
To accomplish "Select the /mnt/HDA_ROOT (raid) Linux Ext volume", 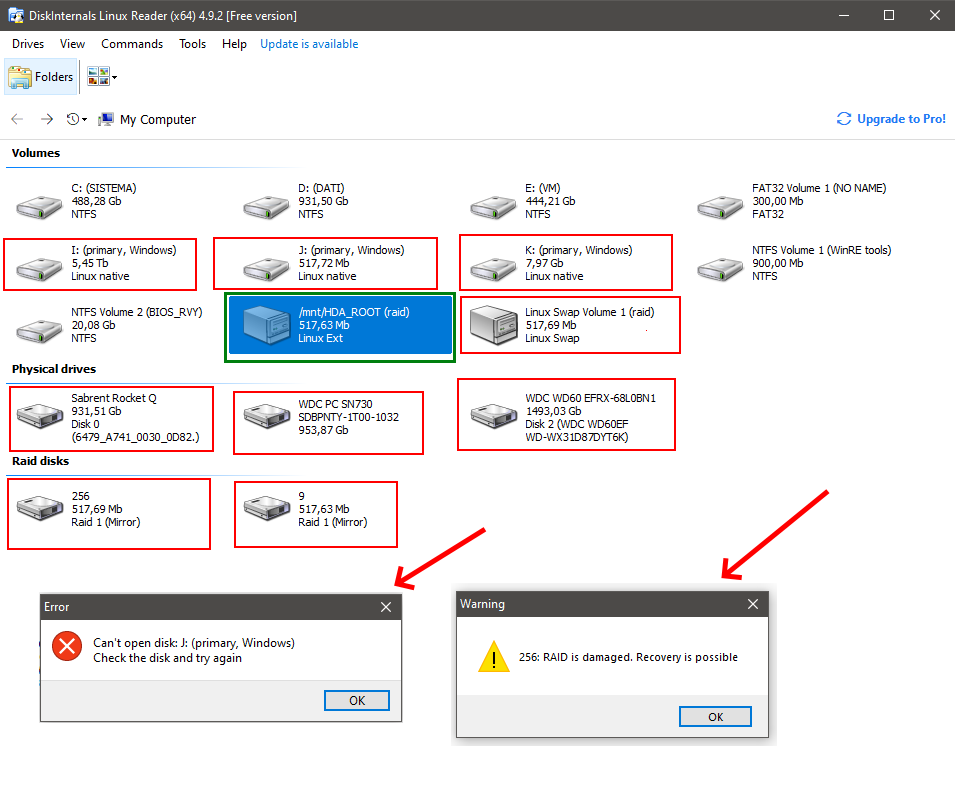I will coord(340,325).
